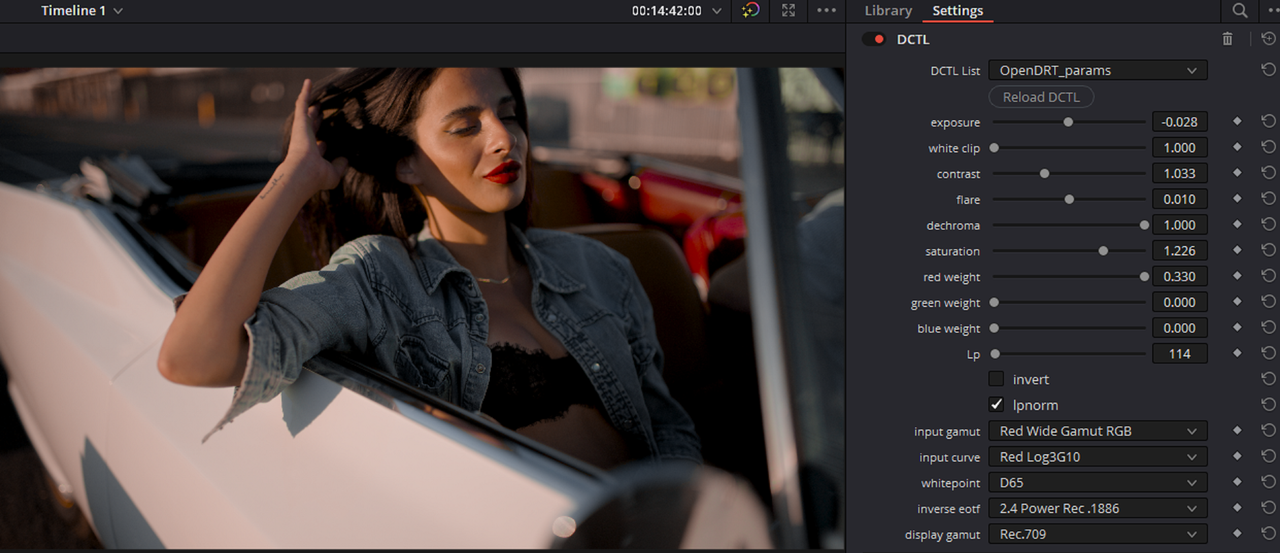Screen dimensions: 1280x553
Task: Add keyframe for inverse eotf
Action: point(1237,508)
